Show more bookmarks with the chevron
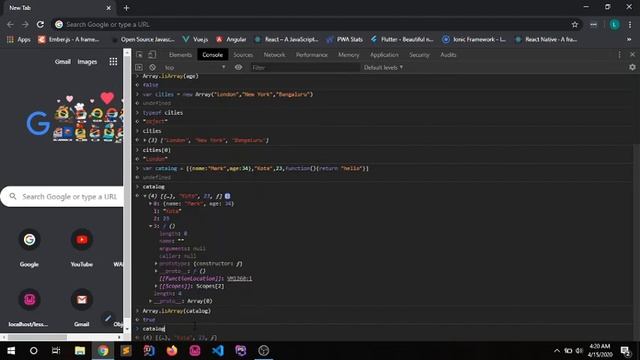The width and height of the screenshot is (640, 360). [x=629, y=39]
